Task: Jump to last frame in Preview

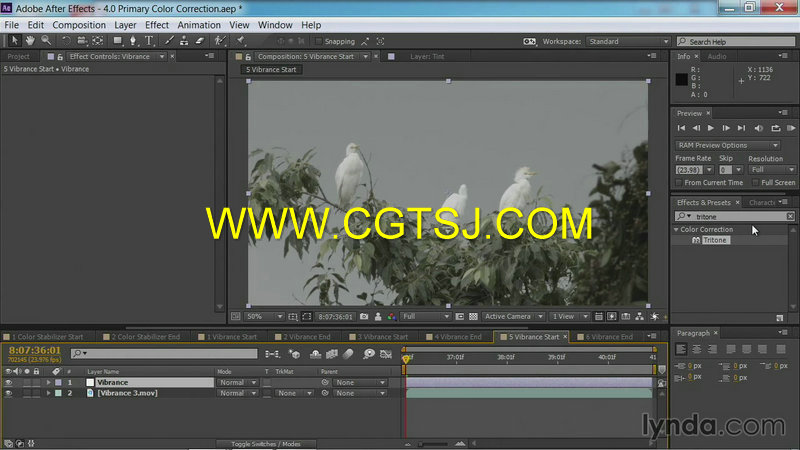Action: point(741,128)
